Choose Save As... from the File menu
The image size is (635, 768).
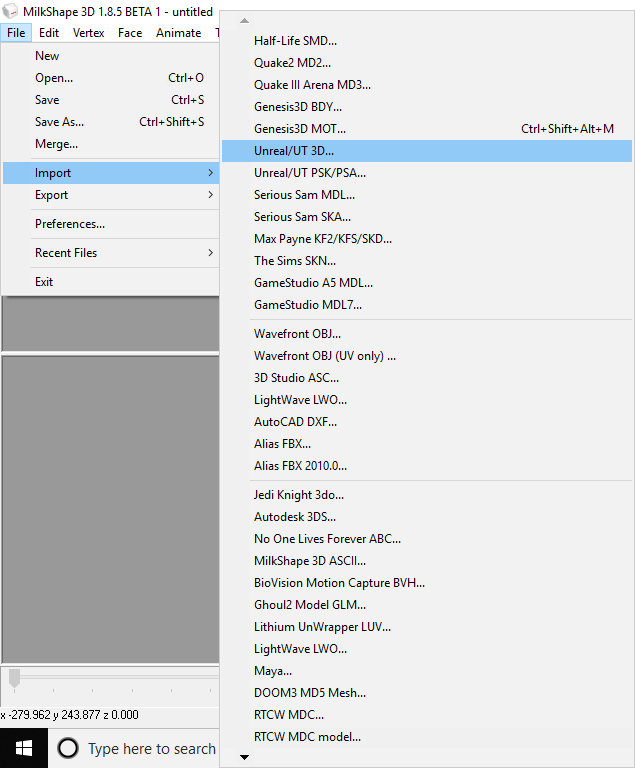(111, 121)
